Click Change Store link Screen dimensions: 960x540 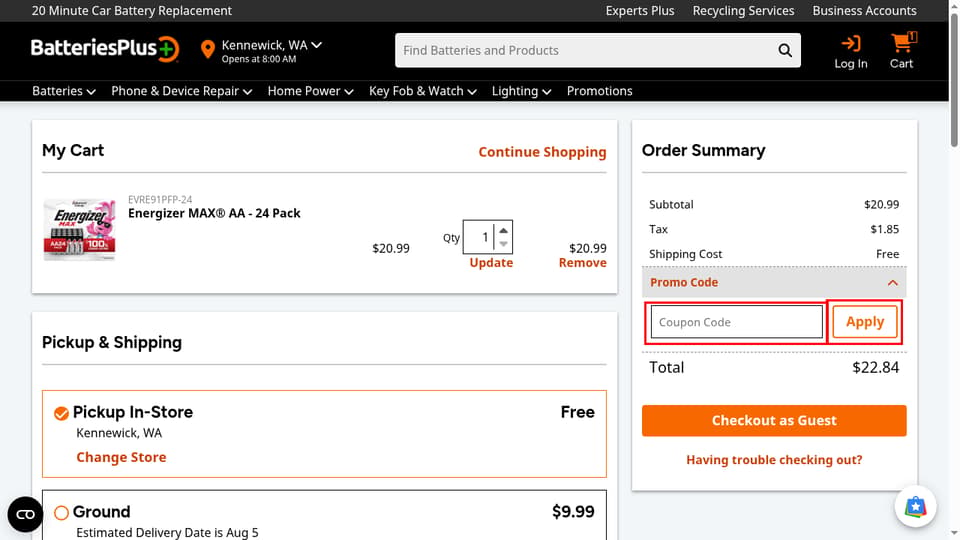point(121,457)
